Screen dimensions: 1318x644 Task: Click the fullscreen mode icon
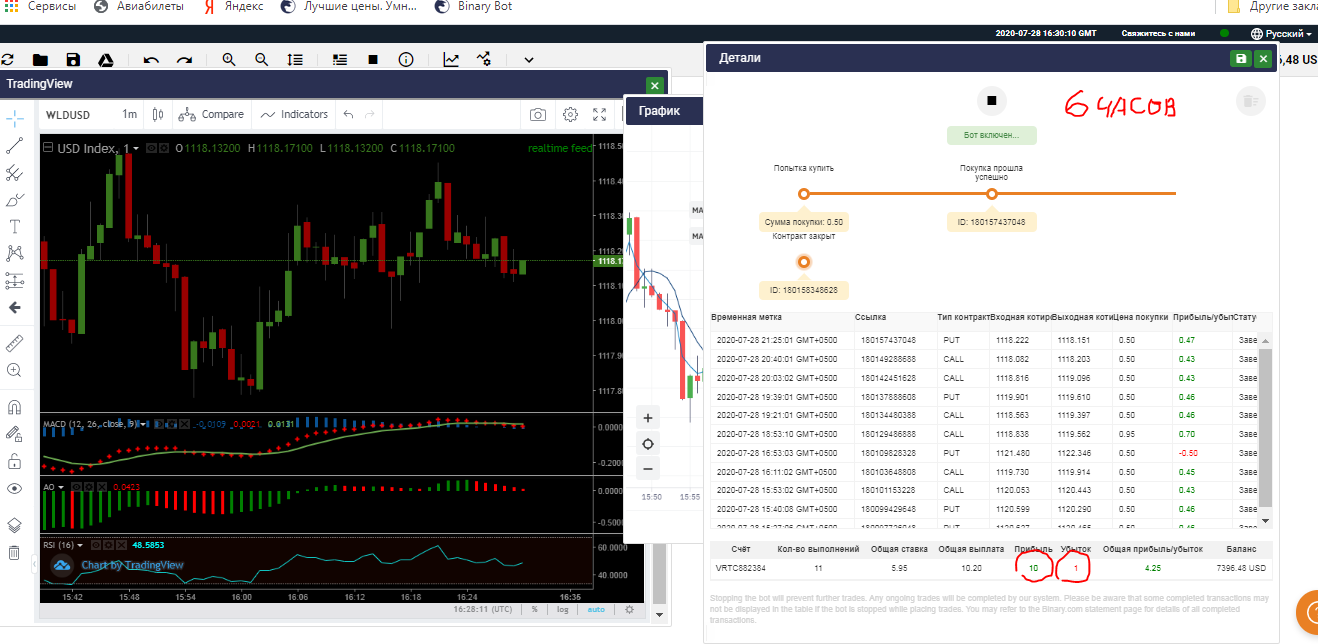(x=600, y=115)
